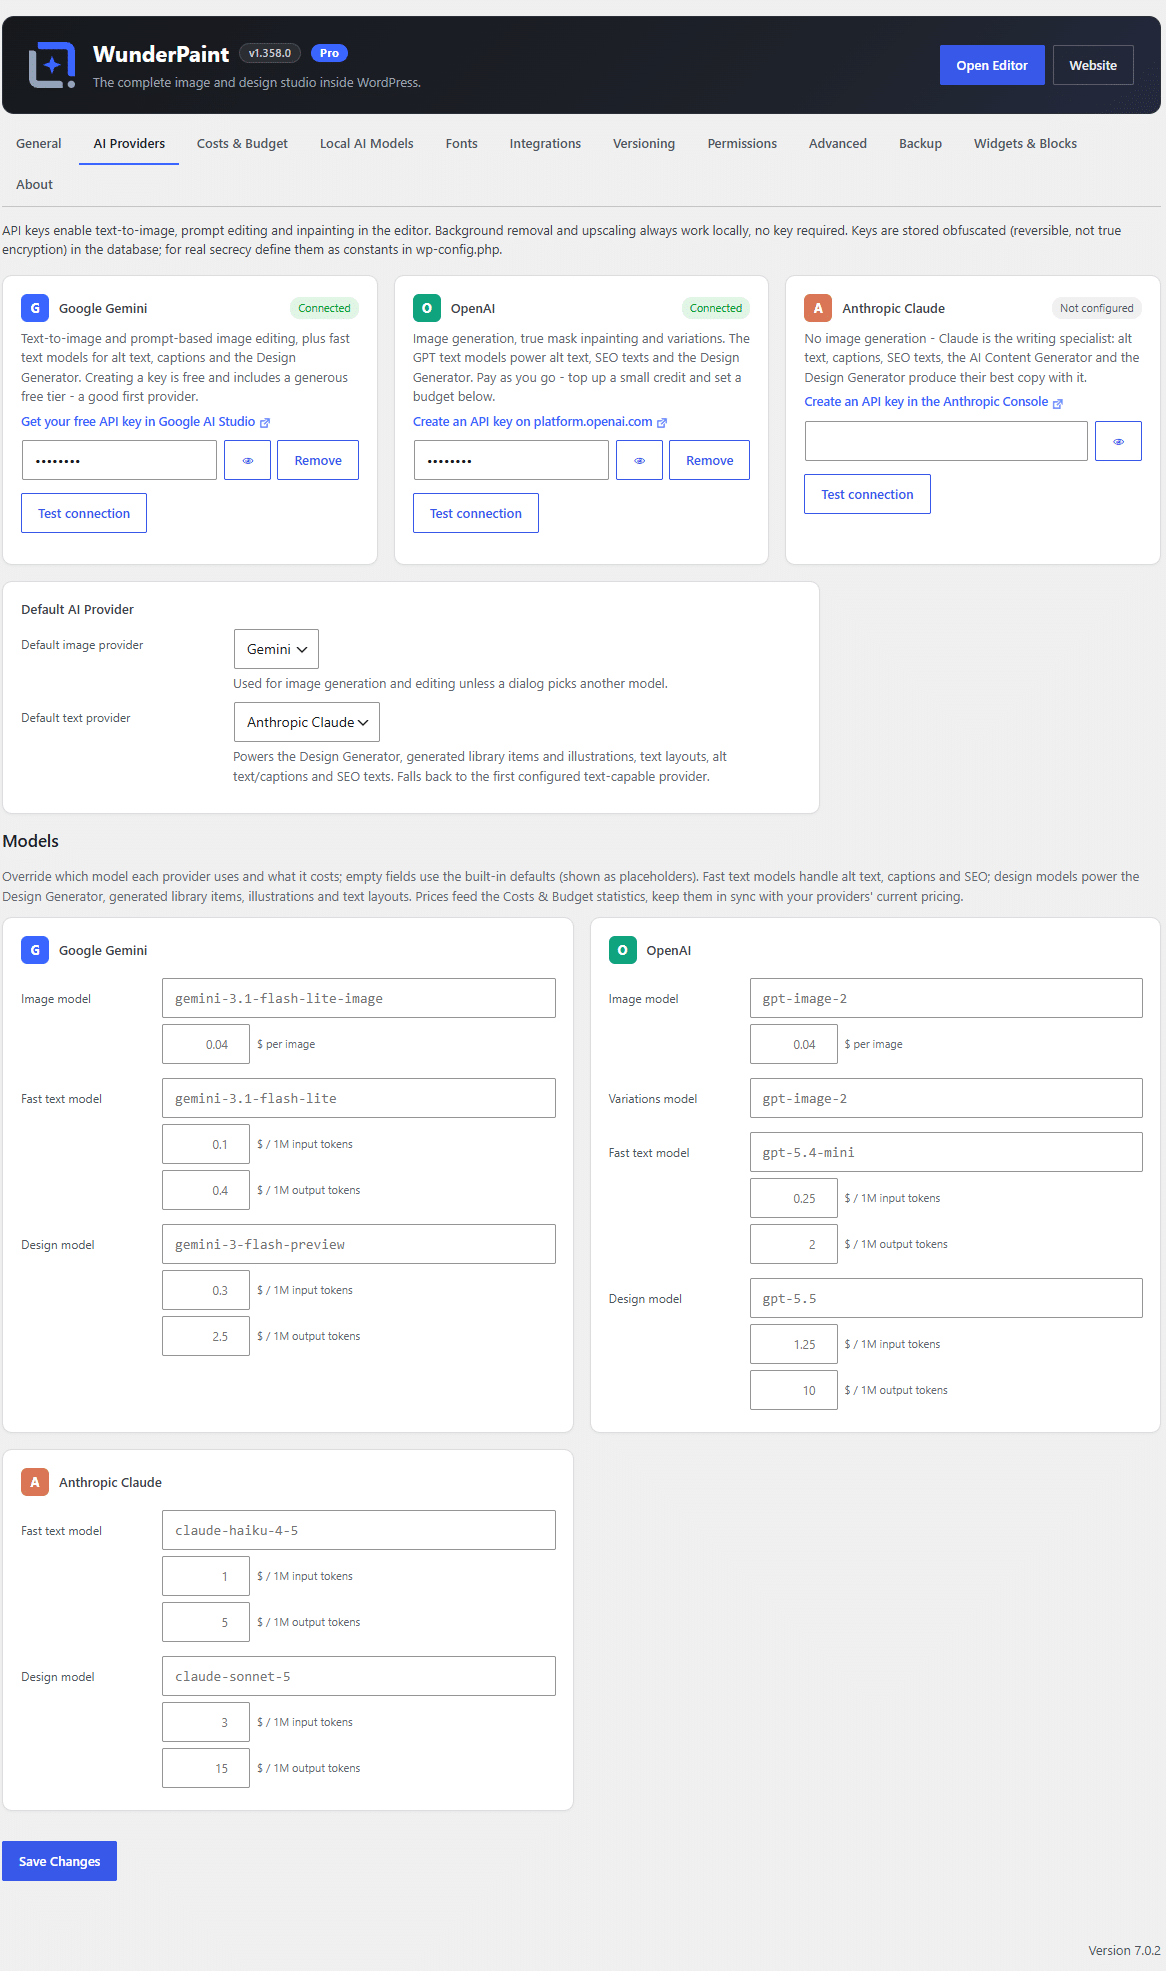Viewport: 1166px width, 1971px height.
Task: Click the Google Gemini G icon in provider card
Action: click(x=35, y=308)
